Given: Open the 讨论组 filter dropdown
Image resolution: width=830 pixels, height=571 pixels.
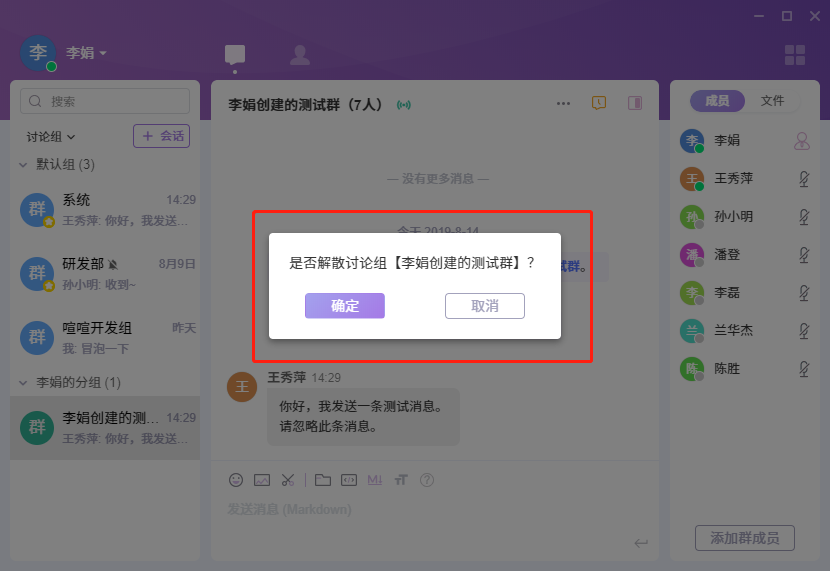Looking at the screenshot, I should [x=51, y=136].
